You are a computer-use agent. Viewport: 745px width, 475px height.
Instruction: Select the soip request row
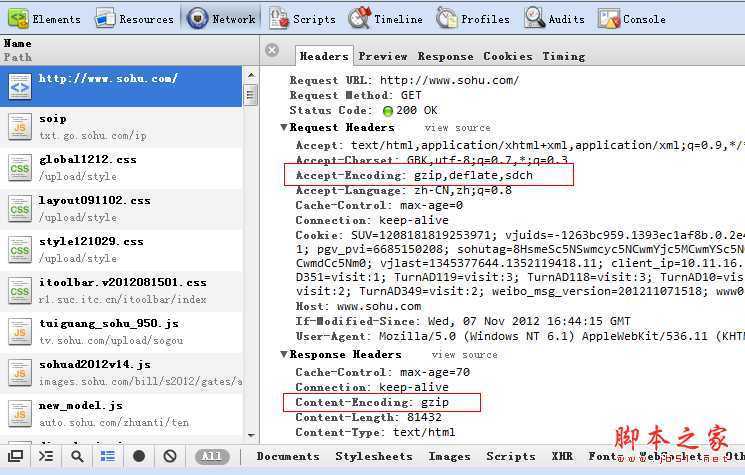(x=121, y=127)
